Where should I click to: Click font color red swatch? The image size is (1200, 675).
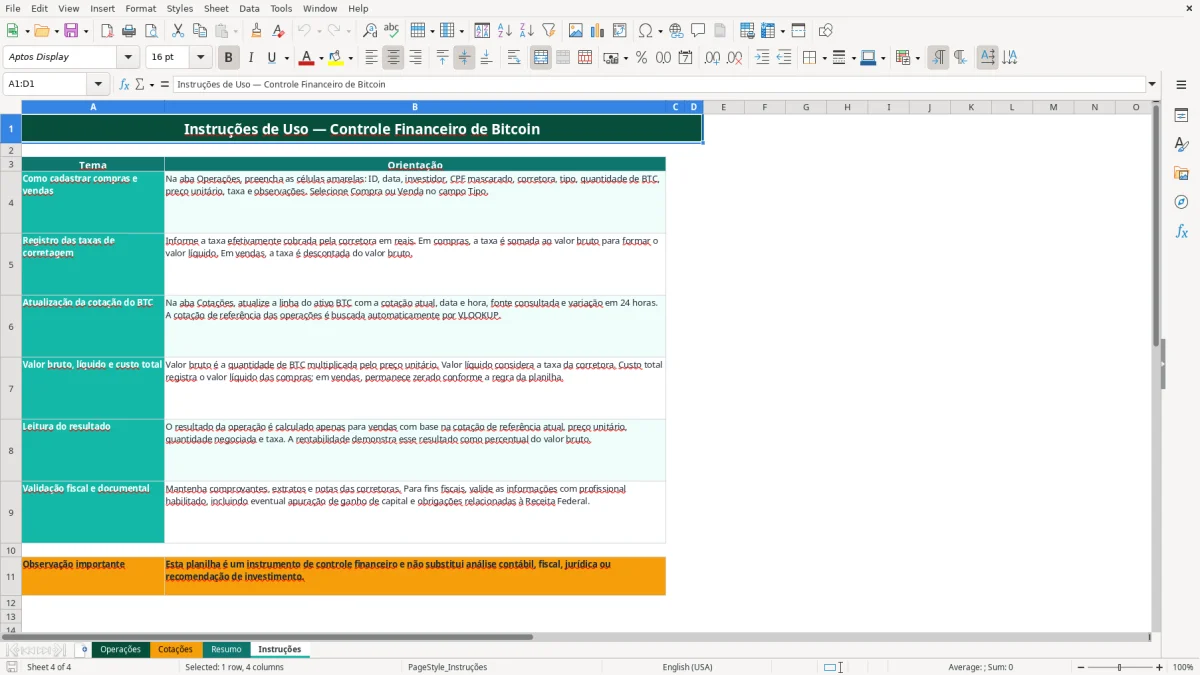[307, 58]
